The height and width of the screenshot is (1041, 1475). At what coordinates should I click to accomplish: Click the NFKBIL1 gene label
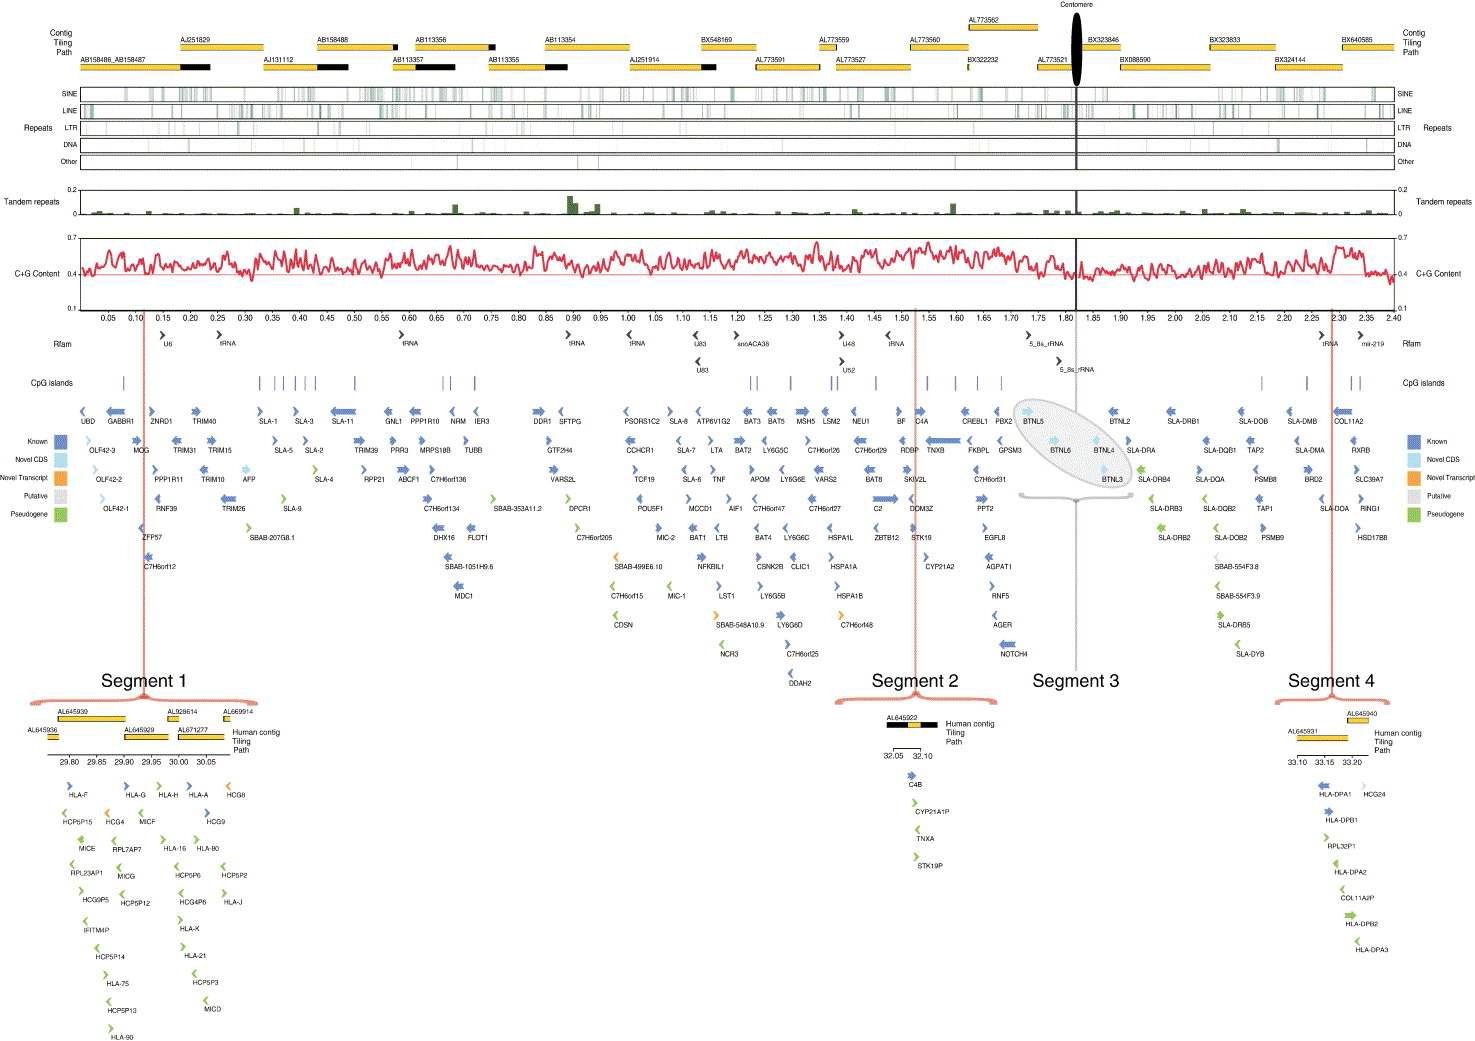point(709,567)
